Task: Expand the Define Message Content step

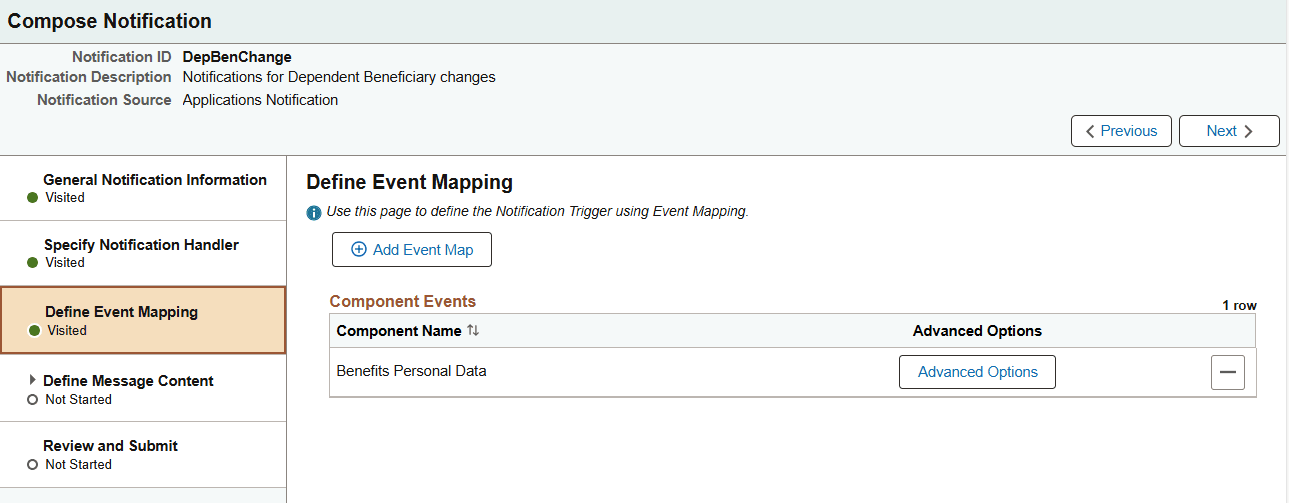Action: click(x=33, y=380)
